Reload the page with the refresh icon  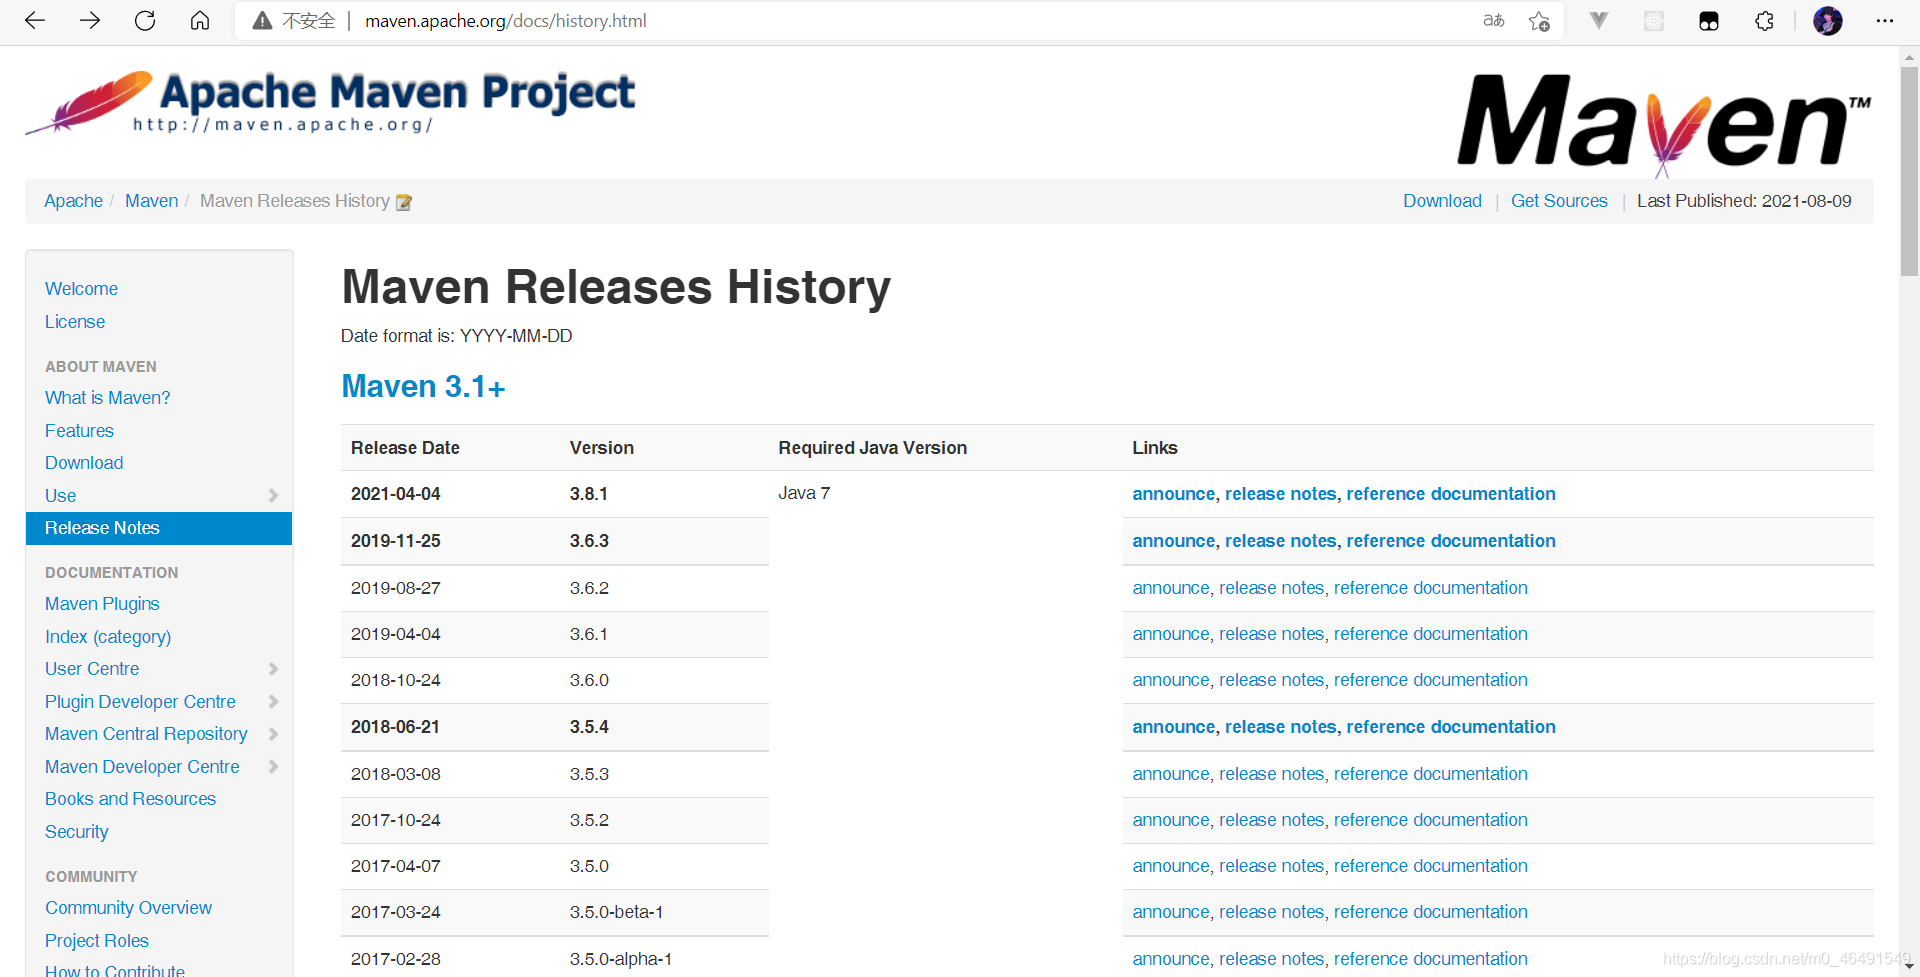145,21
